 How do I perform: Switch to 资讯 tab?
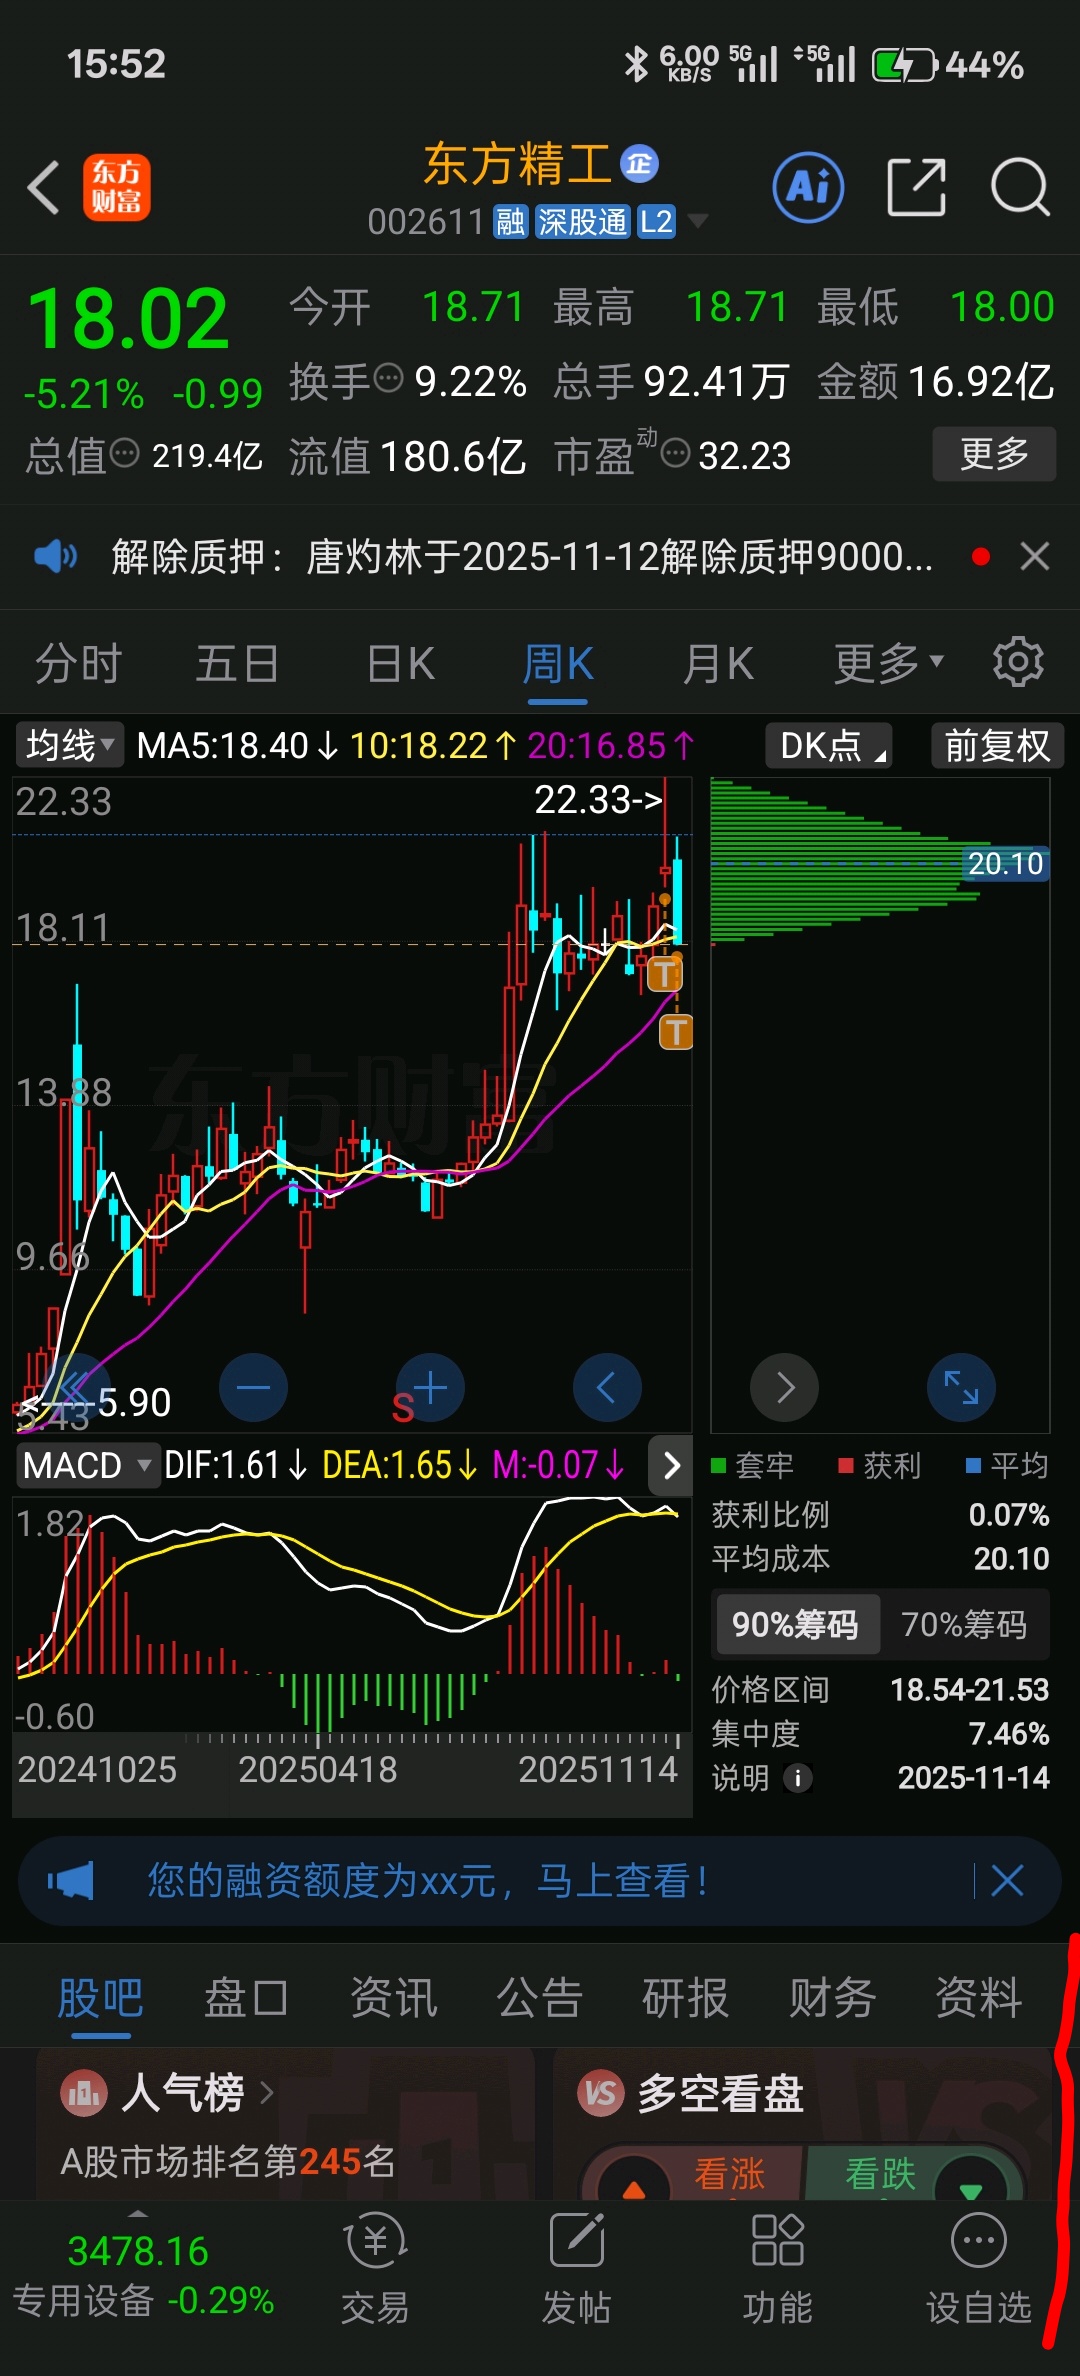[x=393, y=1998]
